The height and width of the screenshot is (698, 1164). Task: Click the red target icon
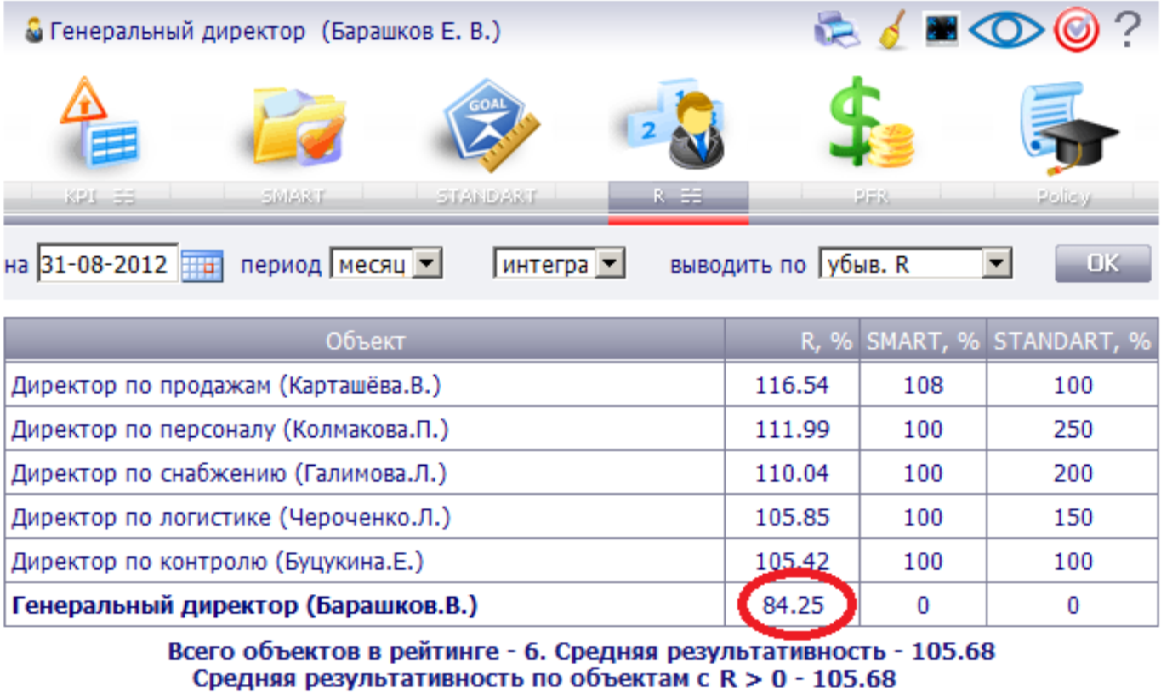(1076, 31)
